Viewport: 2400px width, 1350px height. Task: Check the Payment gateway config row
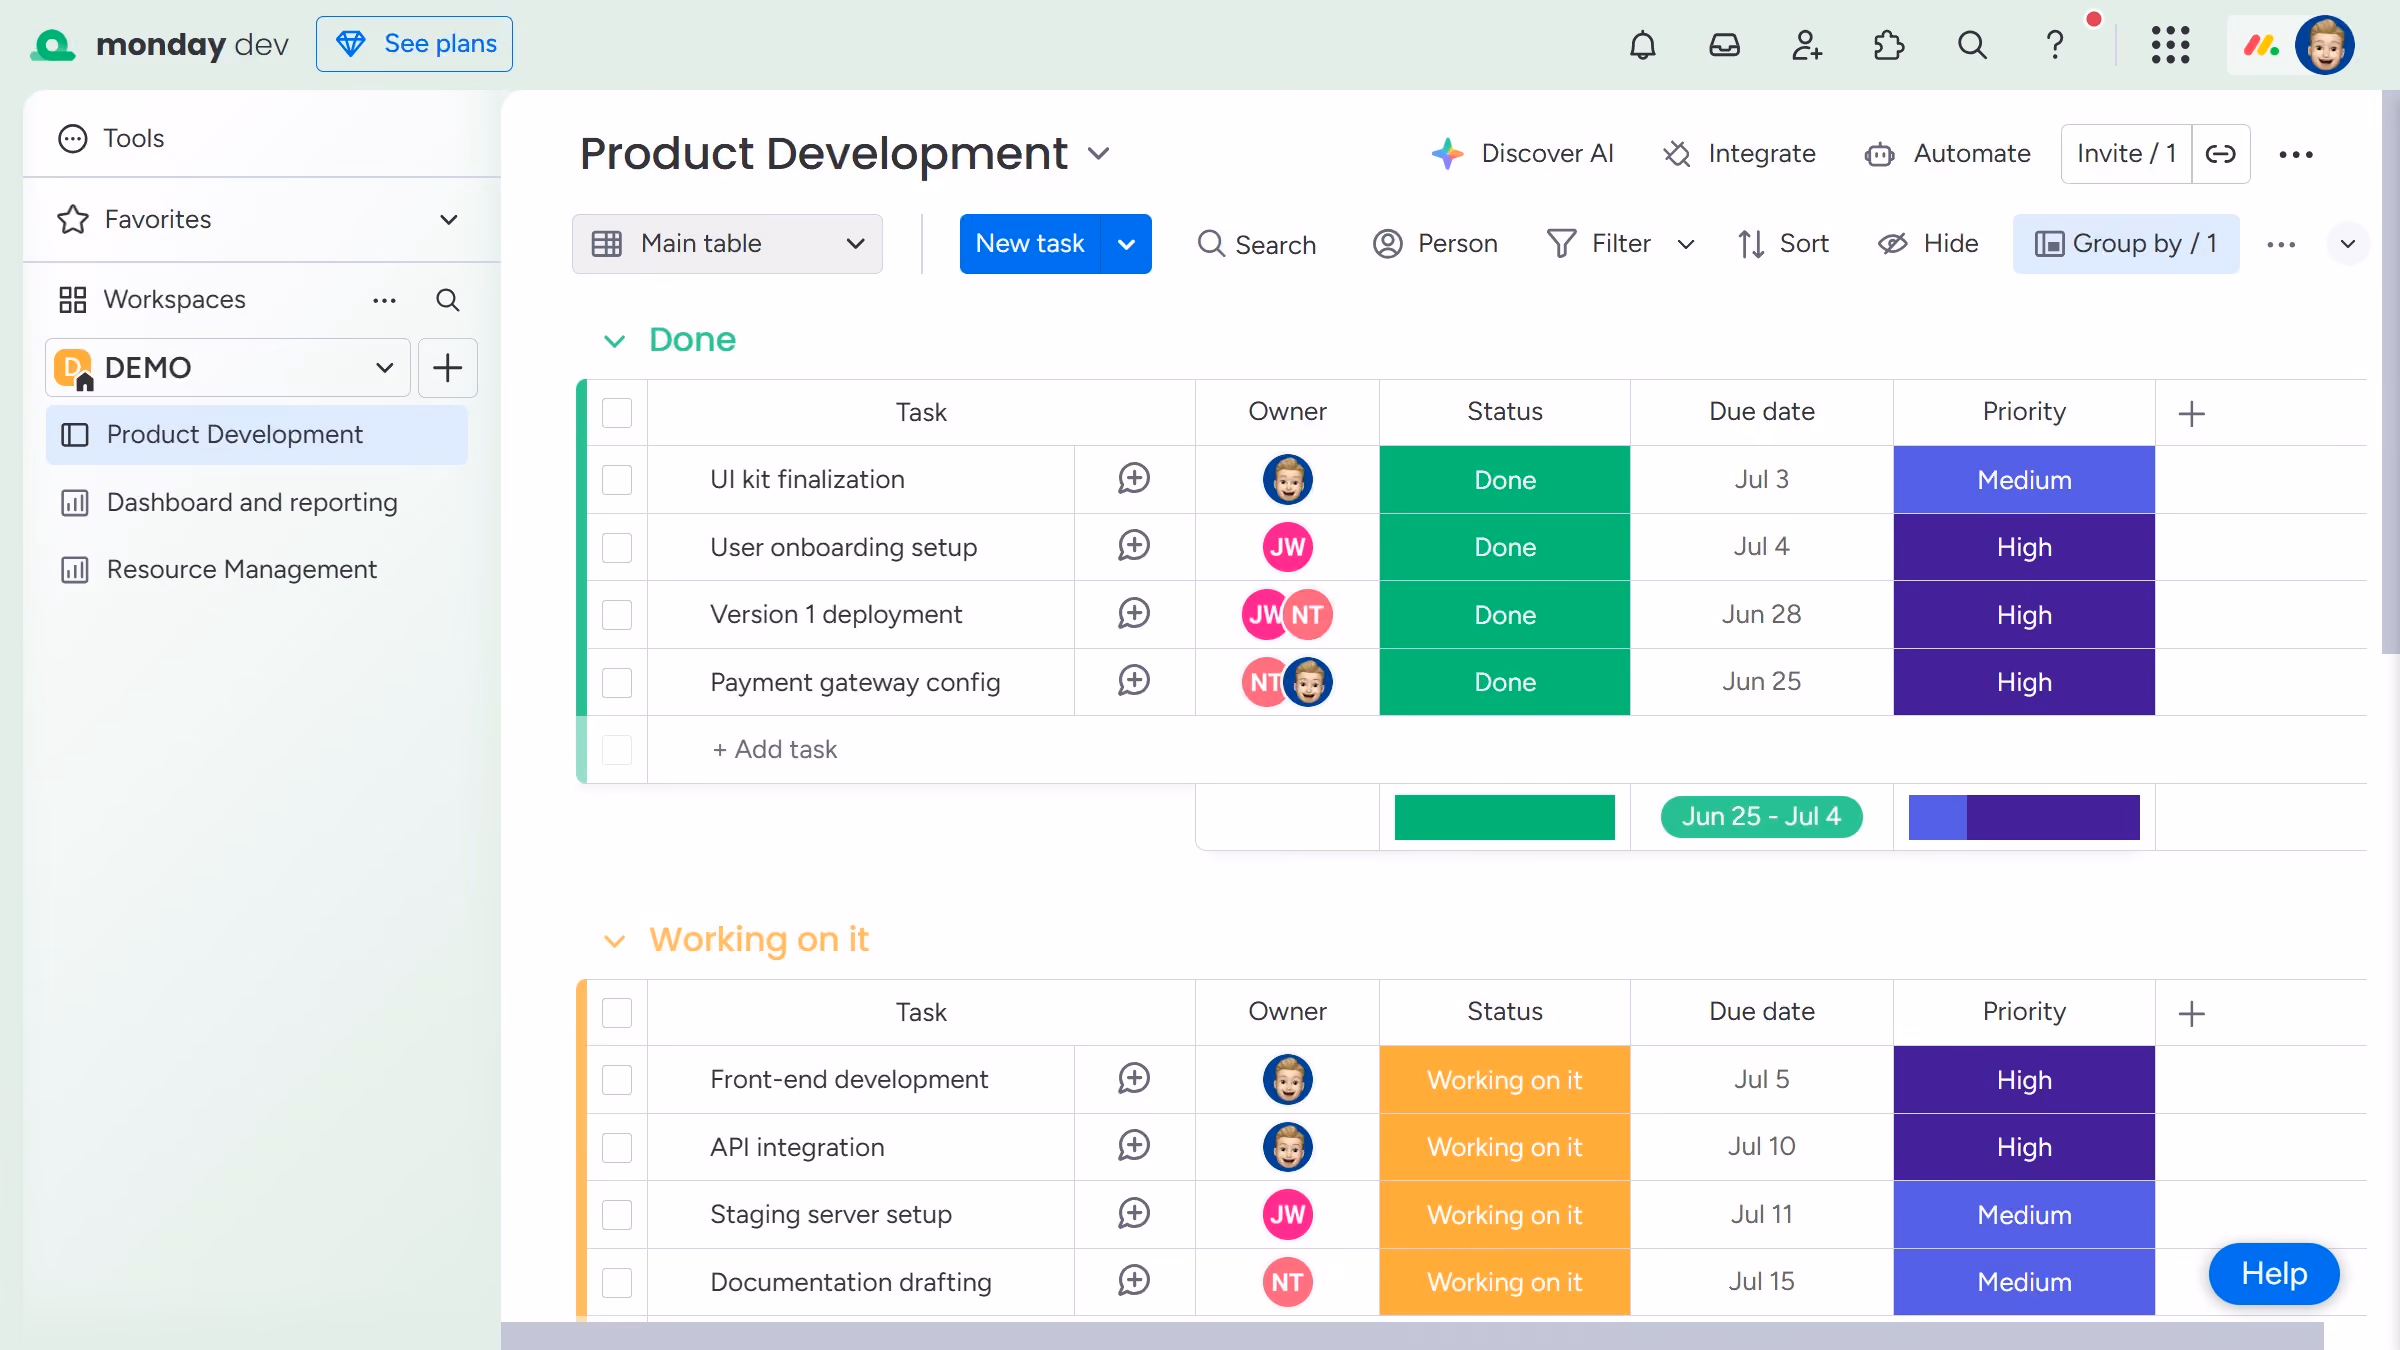pos(617,682)
